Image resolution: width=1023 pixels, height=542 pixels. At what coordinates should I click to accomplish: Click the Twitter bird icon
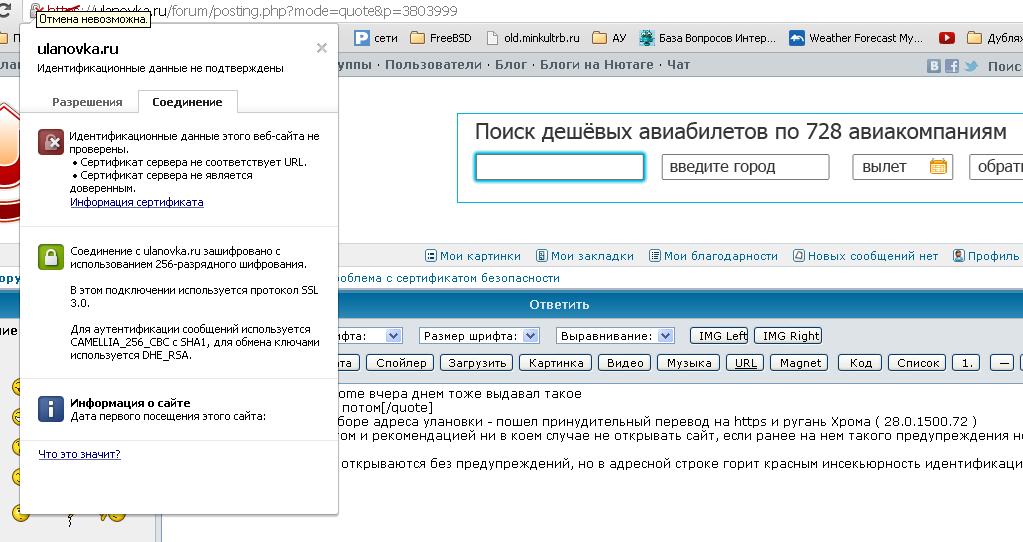pyautogui.click(x=970, y=66)
